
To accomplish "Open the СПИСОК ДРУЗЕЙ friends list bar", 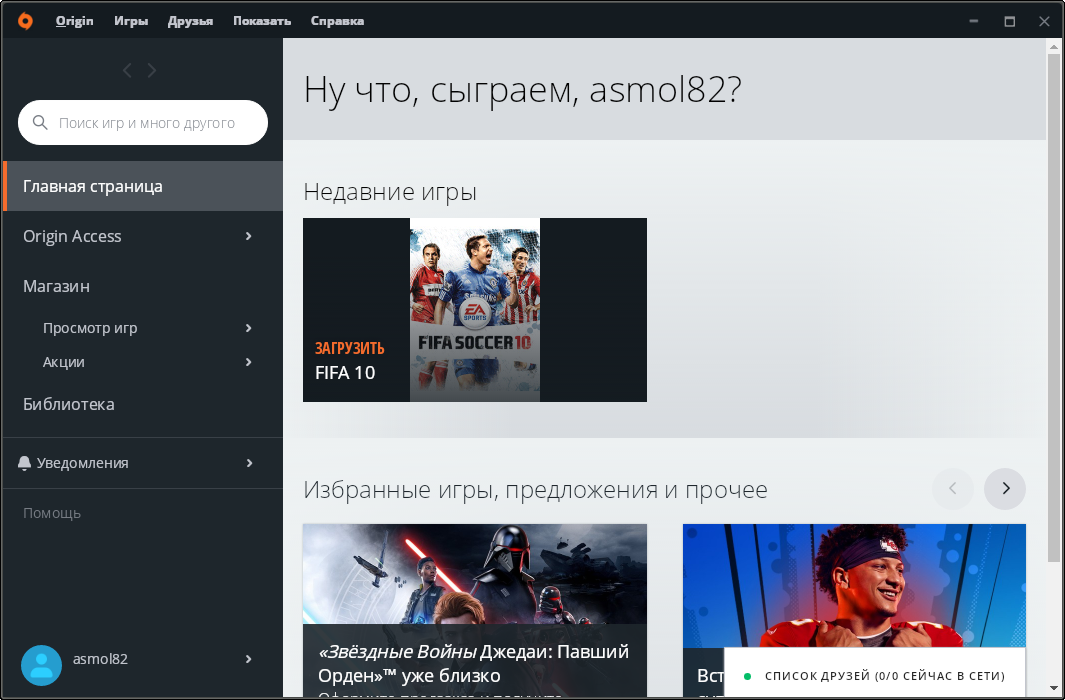I will click(x=874, y=673).
